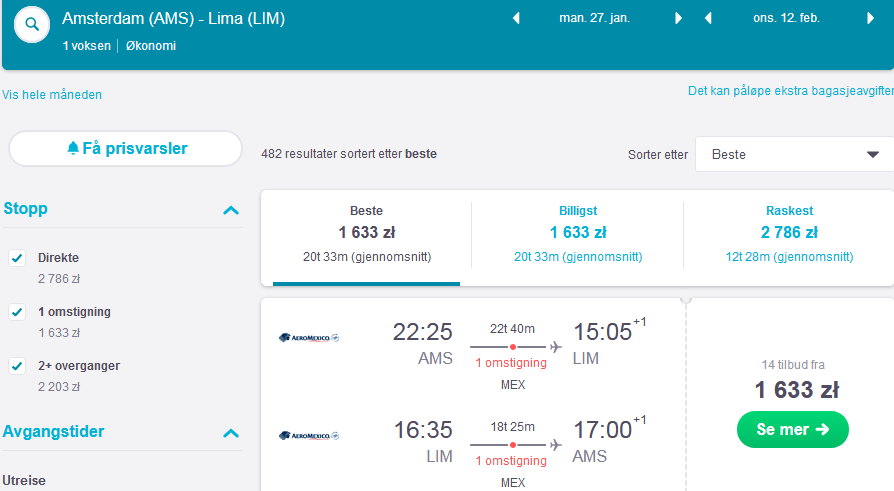894x491 pixels.
Task: Click Stopp section heading
Action: point(26,209)
